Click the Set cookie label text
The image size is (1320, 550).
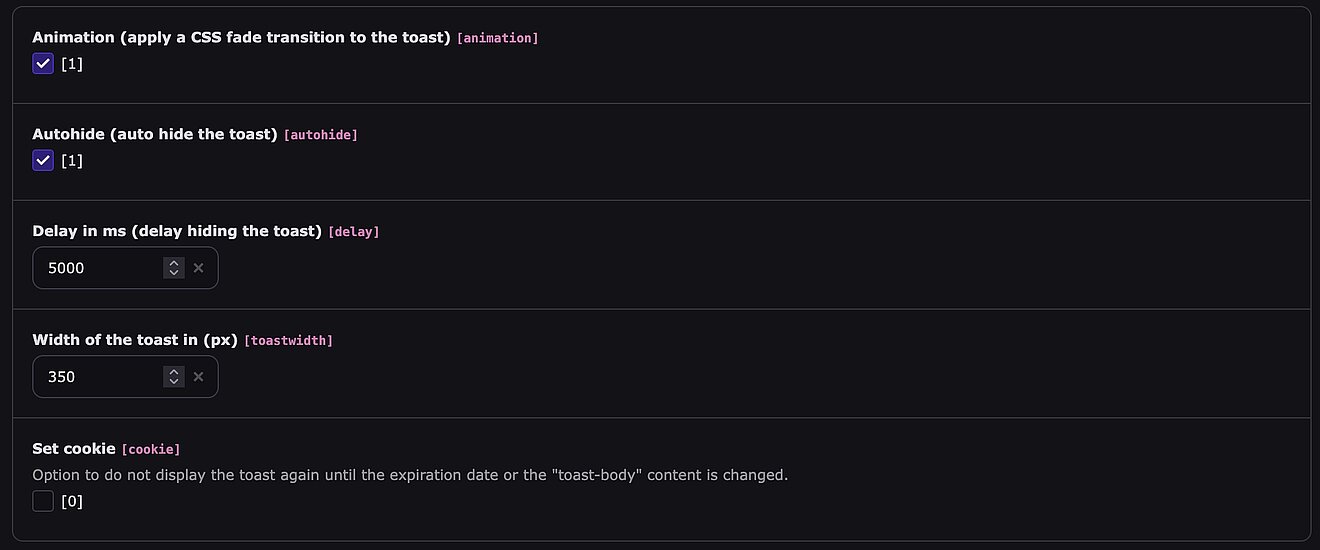point(73,448)
